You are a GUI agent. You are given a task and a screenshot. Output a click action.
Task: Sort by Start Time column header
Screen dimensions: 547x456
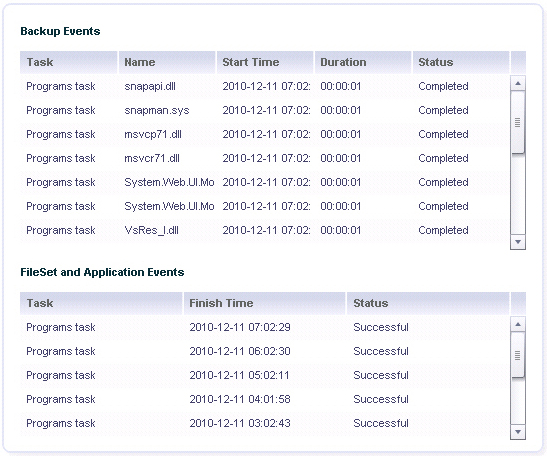tap(265, 62)
